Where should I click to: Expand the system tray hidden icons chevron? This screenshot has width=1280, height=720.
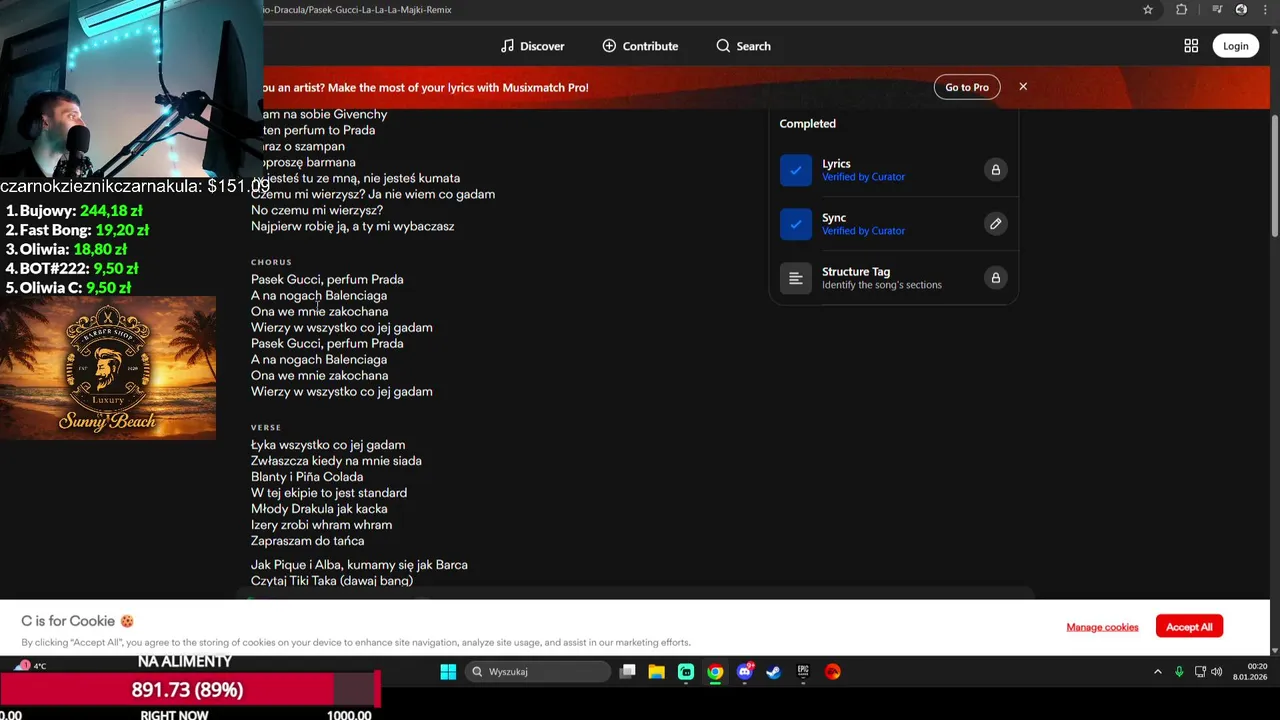[x=1158, y=672]
